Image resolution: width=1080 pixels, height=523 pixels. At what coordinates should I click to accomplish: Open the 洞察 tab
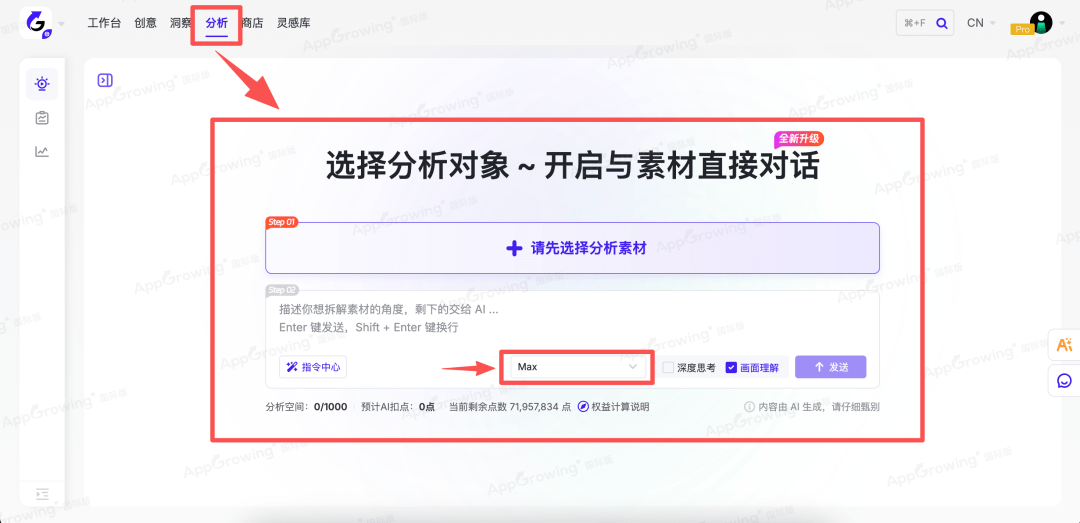pyautogui.click(x=180, y=23)
